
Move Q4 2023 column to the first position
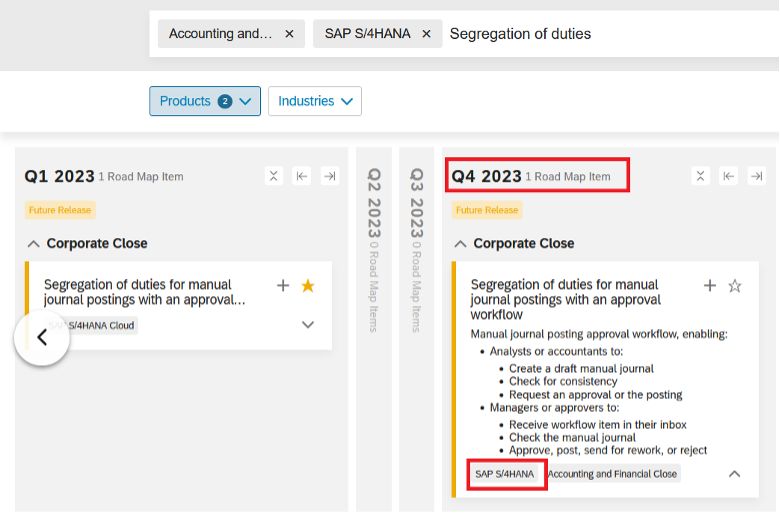click(728, 176)
